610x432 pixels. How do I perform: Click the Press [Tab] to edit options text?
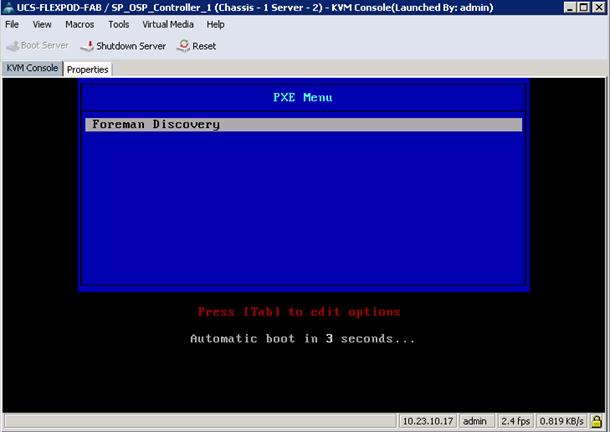[299, 312]
